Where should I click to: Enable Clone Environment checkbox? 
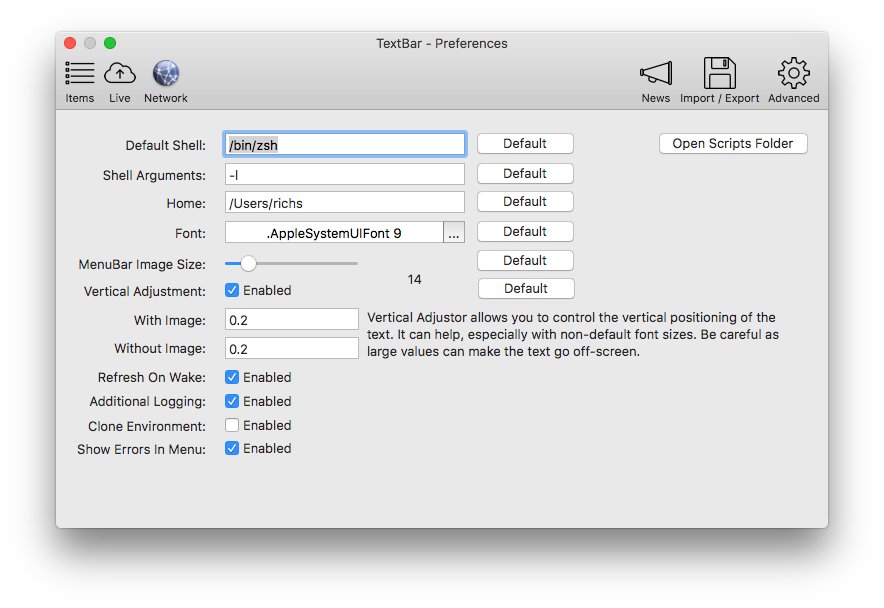pos(232,425)
